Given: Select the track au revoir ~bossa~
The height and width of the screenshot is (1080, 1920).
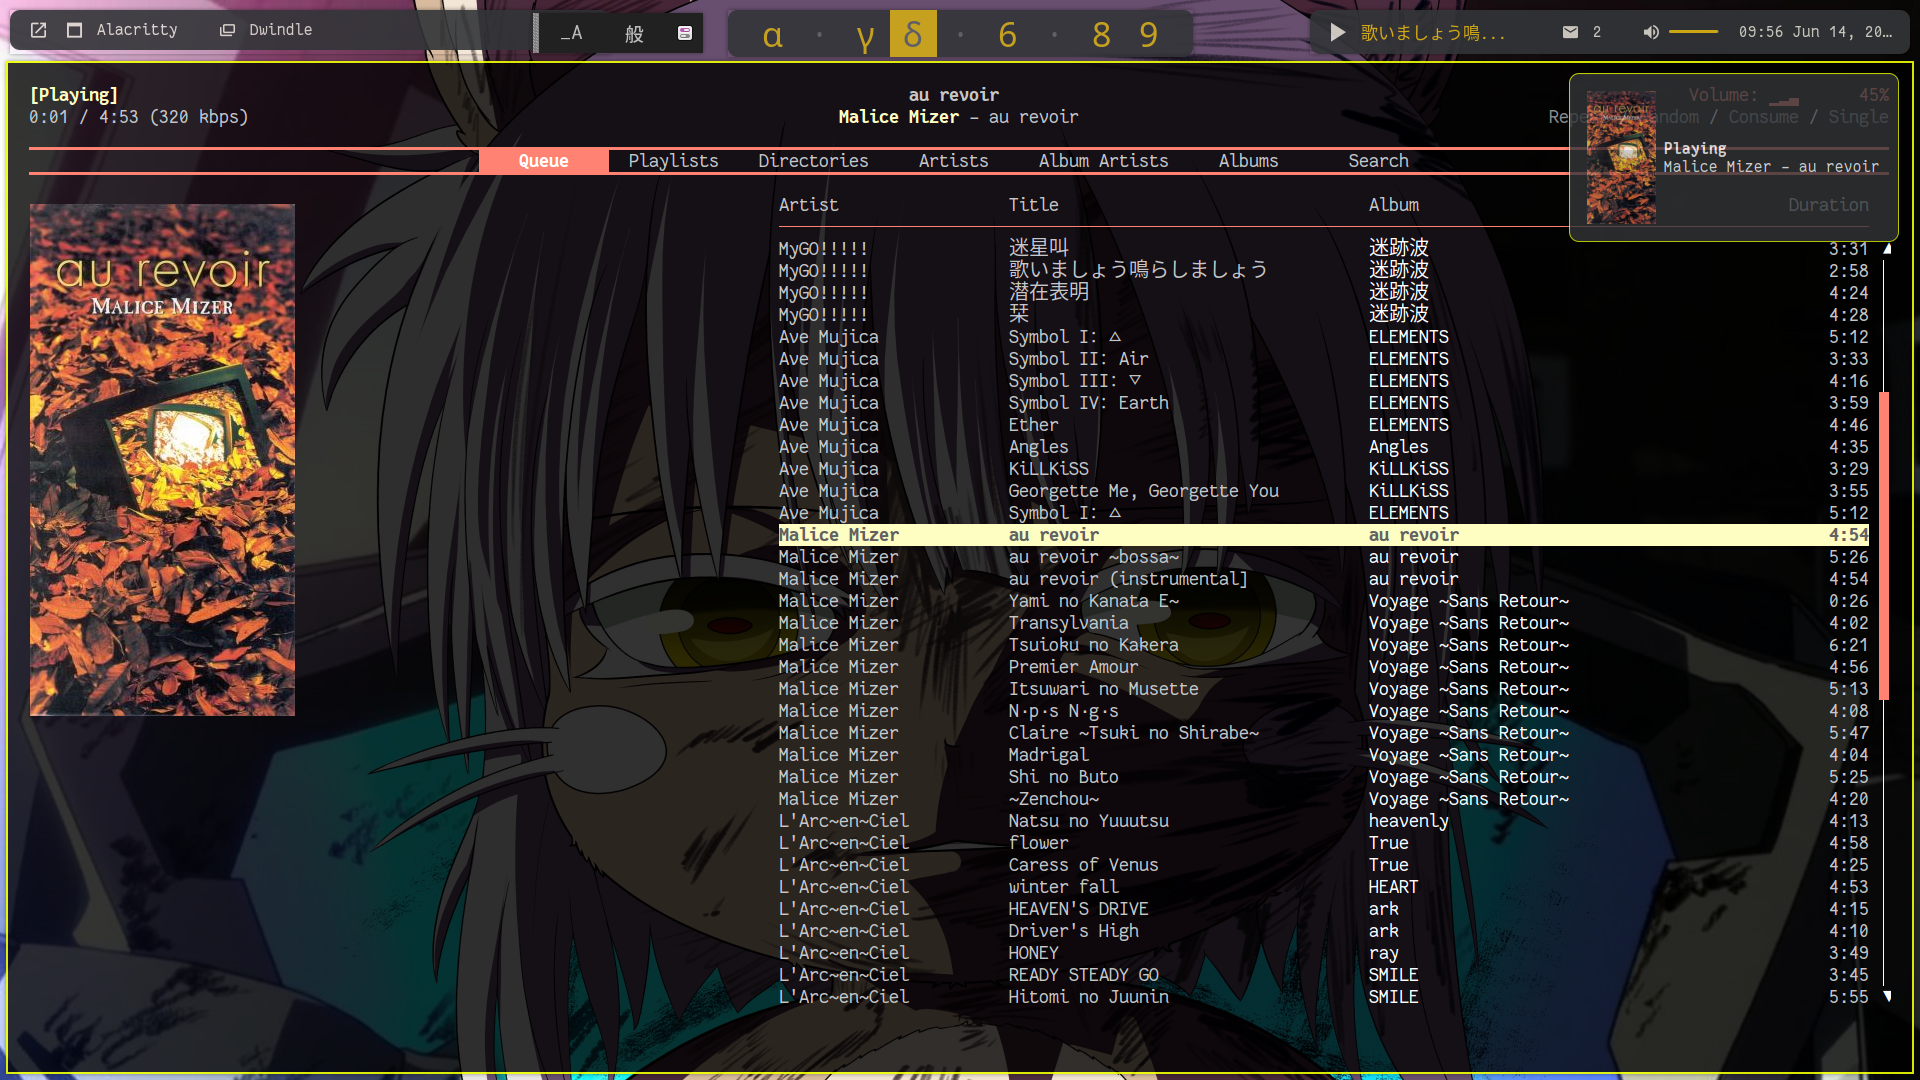Looking at the screenshot, I should pyautogui.click(x=1323, y=557).
